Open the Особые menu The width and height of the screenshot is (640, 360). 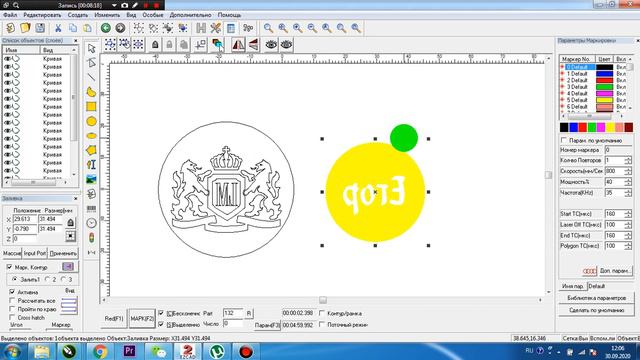point(153,15)
